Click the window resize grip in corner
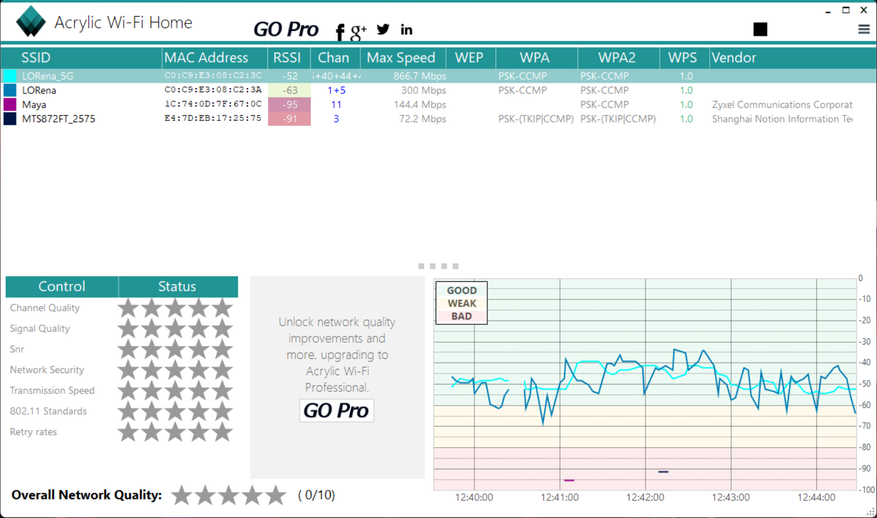 click(x=871, y=512)
